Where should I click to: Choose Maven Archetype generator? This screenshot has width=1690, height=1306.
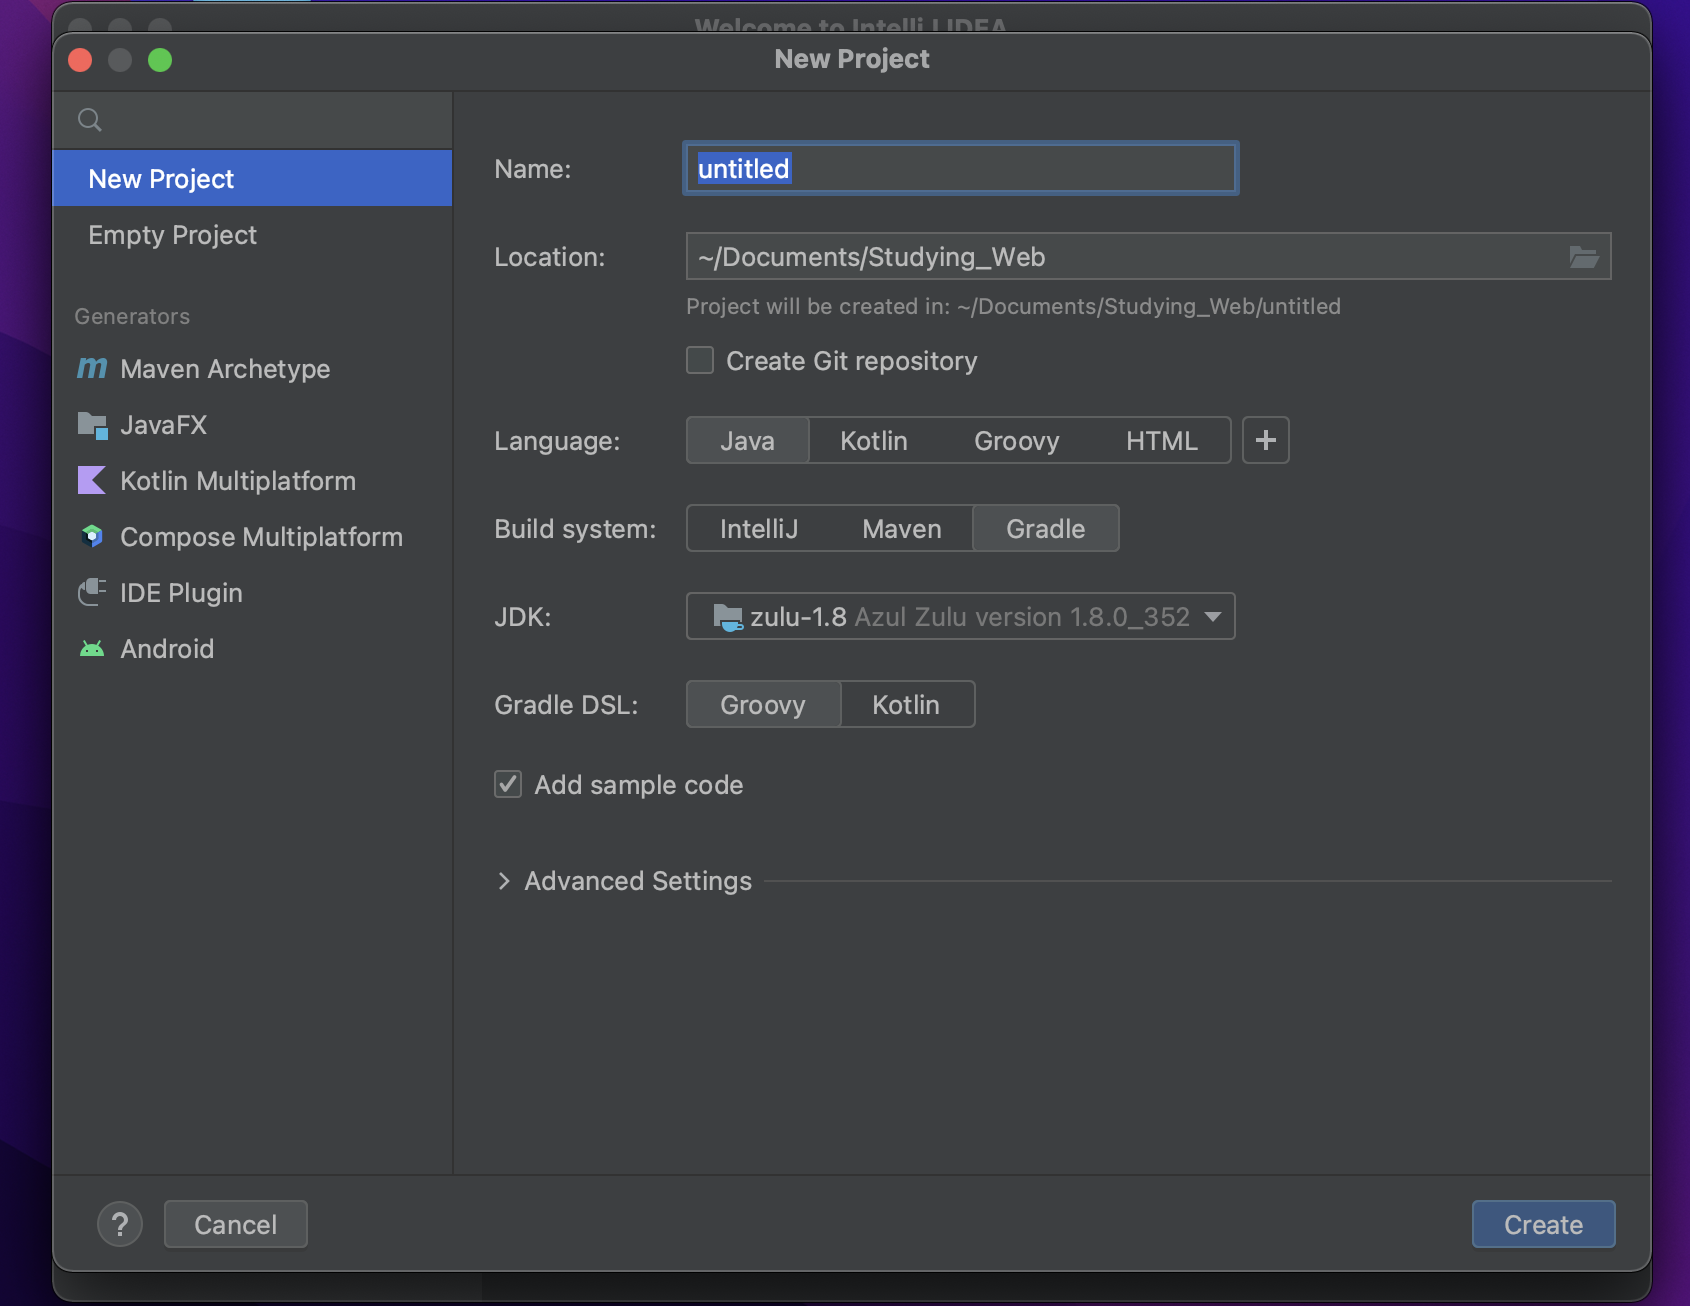(252, 369)
